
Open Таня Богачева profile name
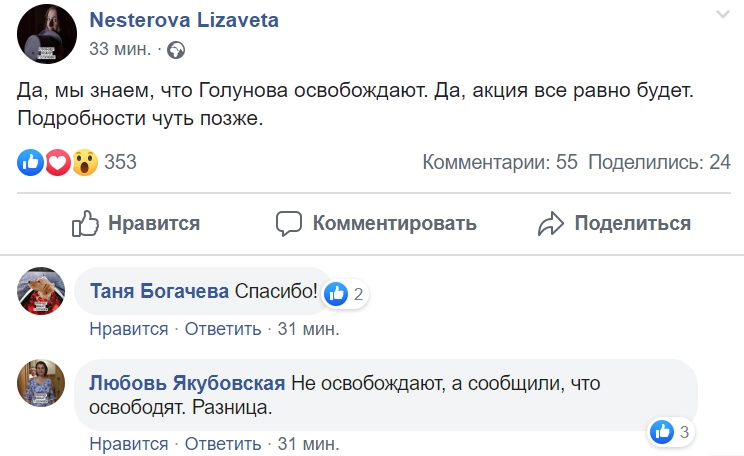coord(160,292)
